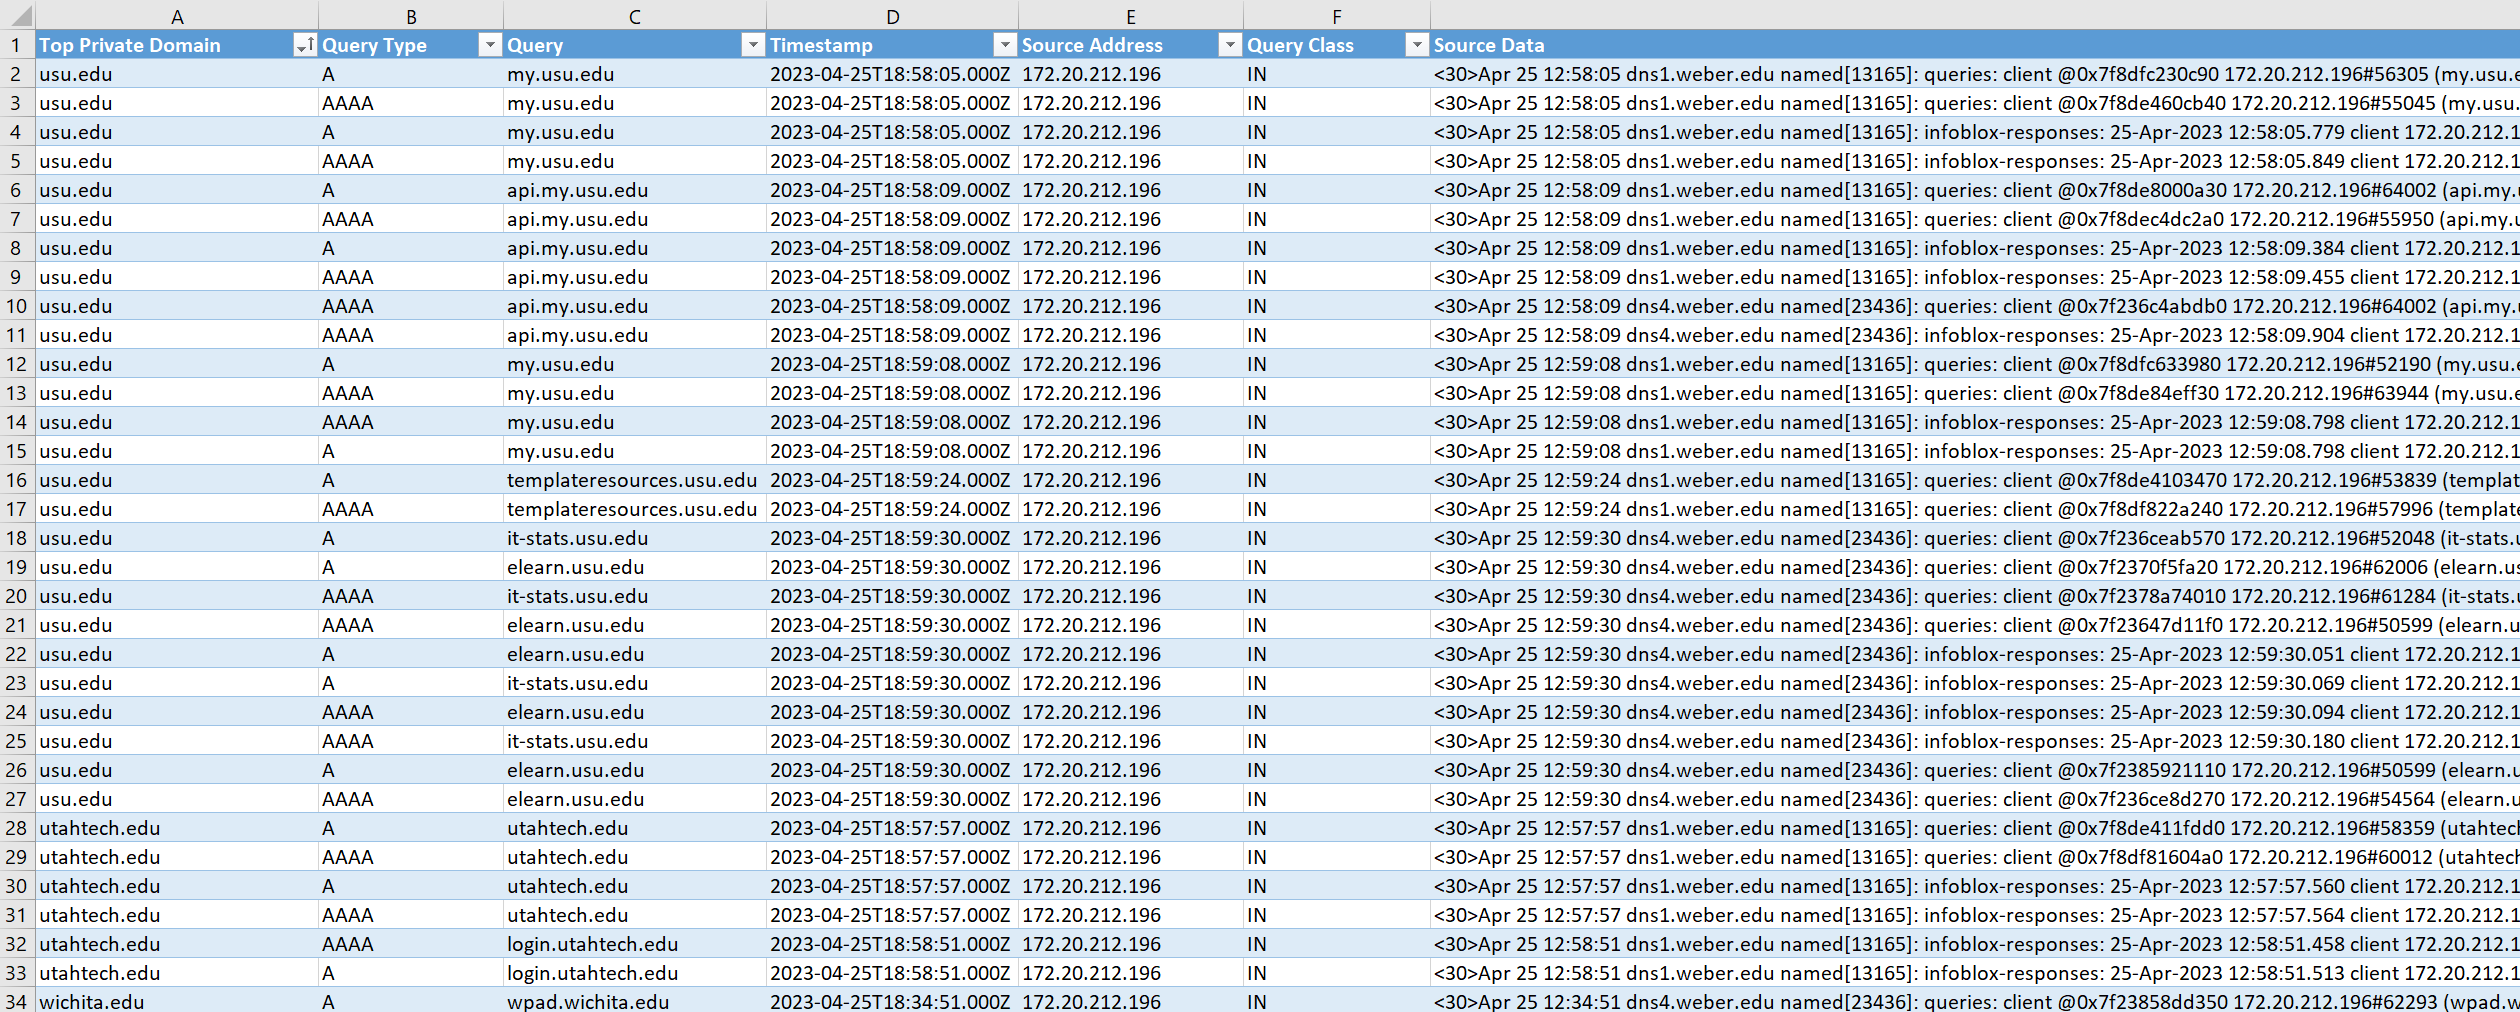Click source data cell in row 10
Screen dimensions: 2520x1012
[1975, 306]
